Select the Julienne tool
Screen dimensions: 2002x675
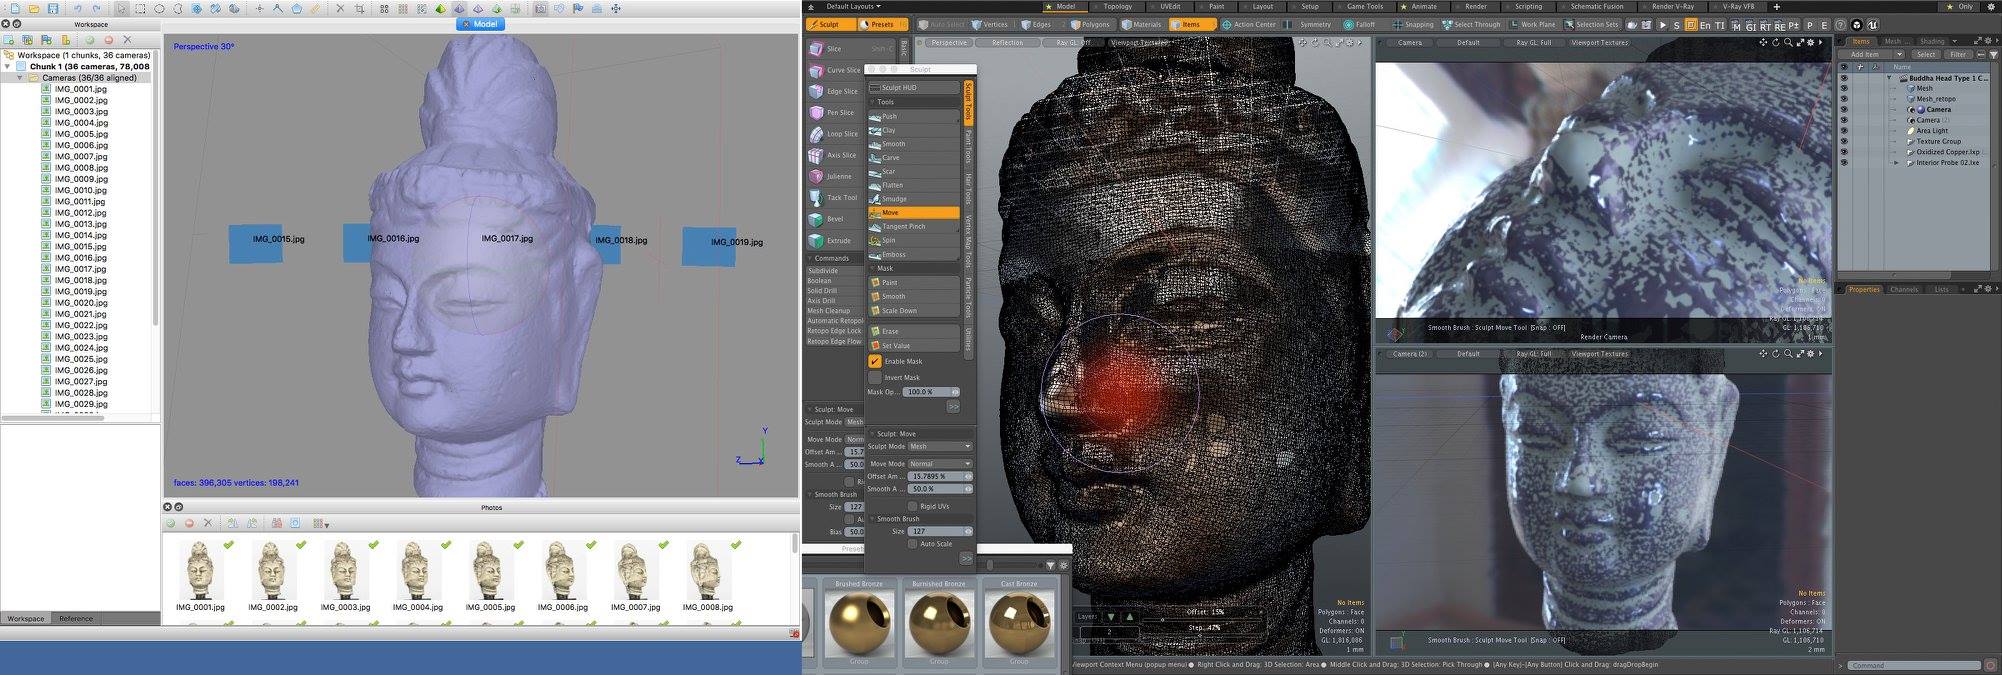click(x=836, y=177)
